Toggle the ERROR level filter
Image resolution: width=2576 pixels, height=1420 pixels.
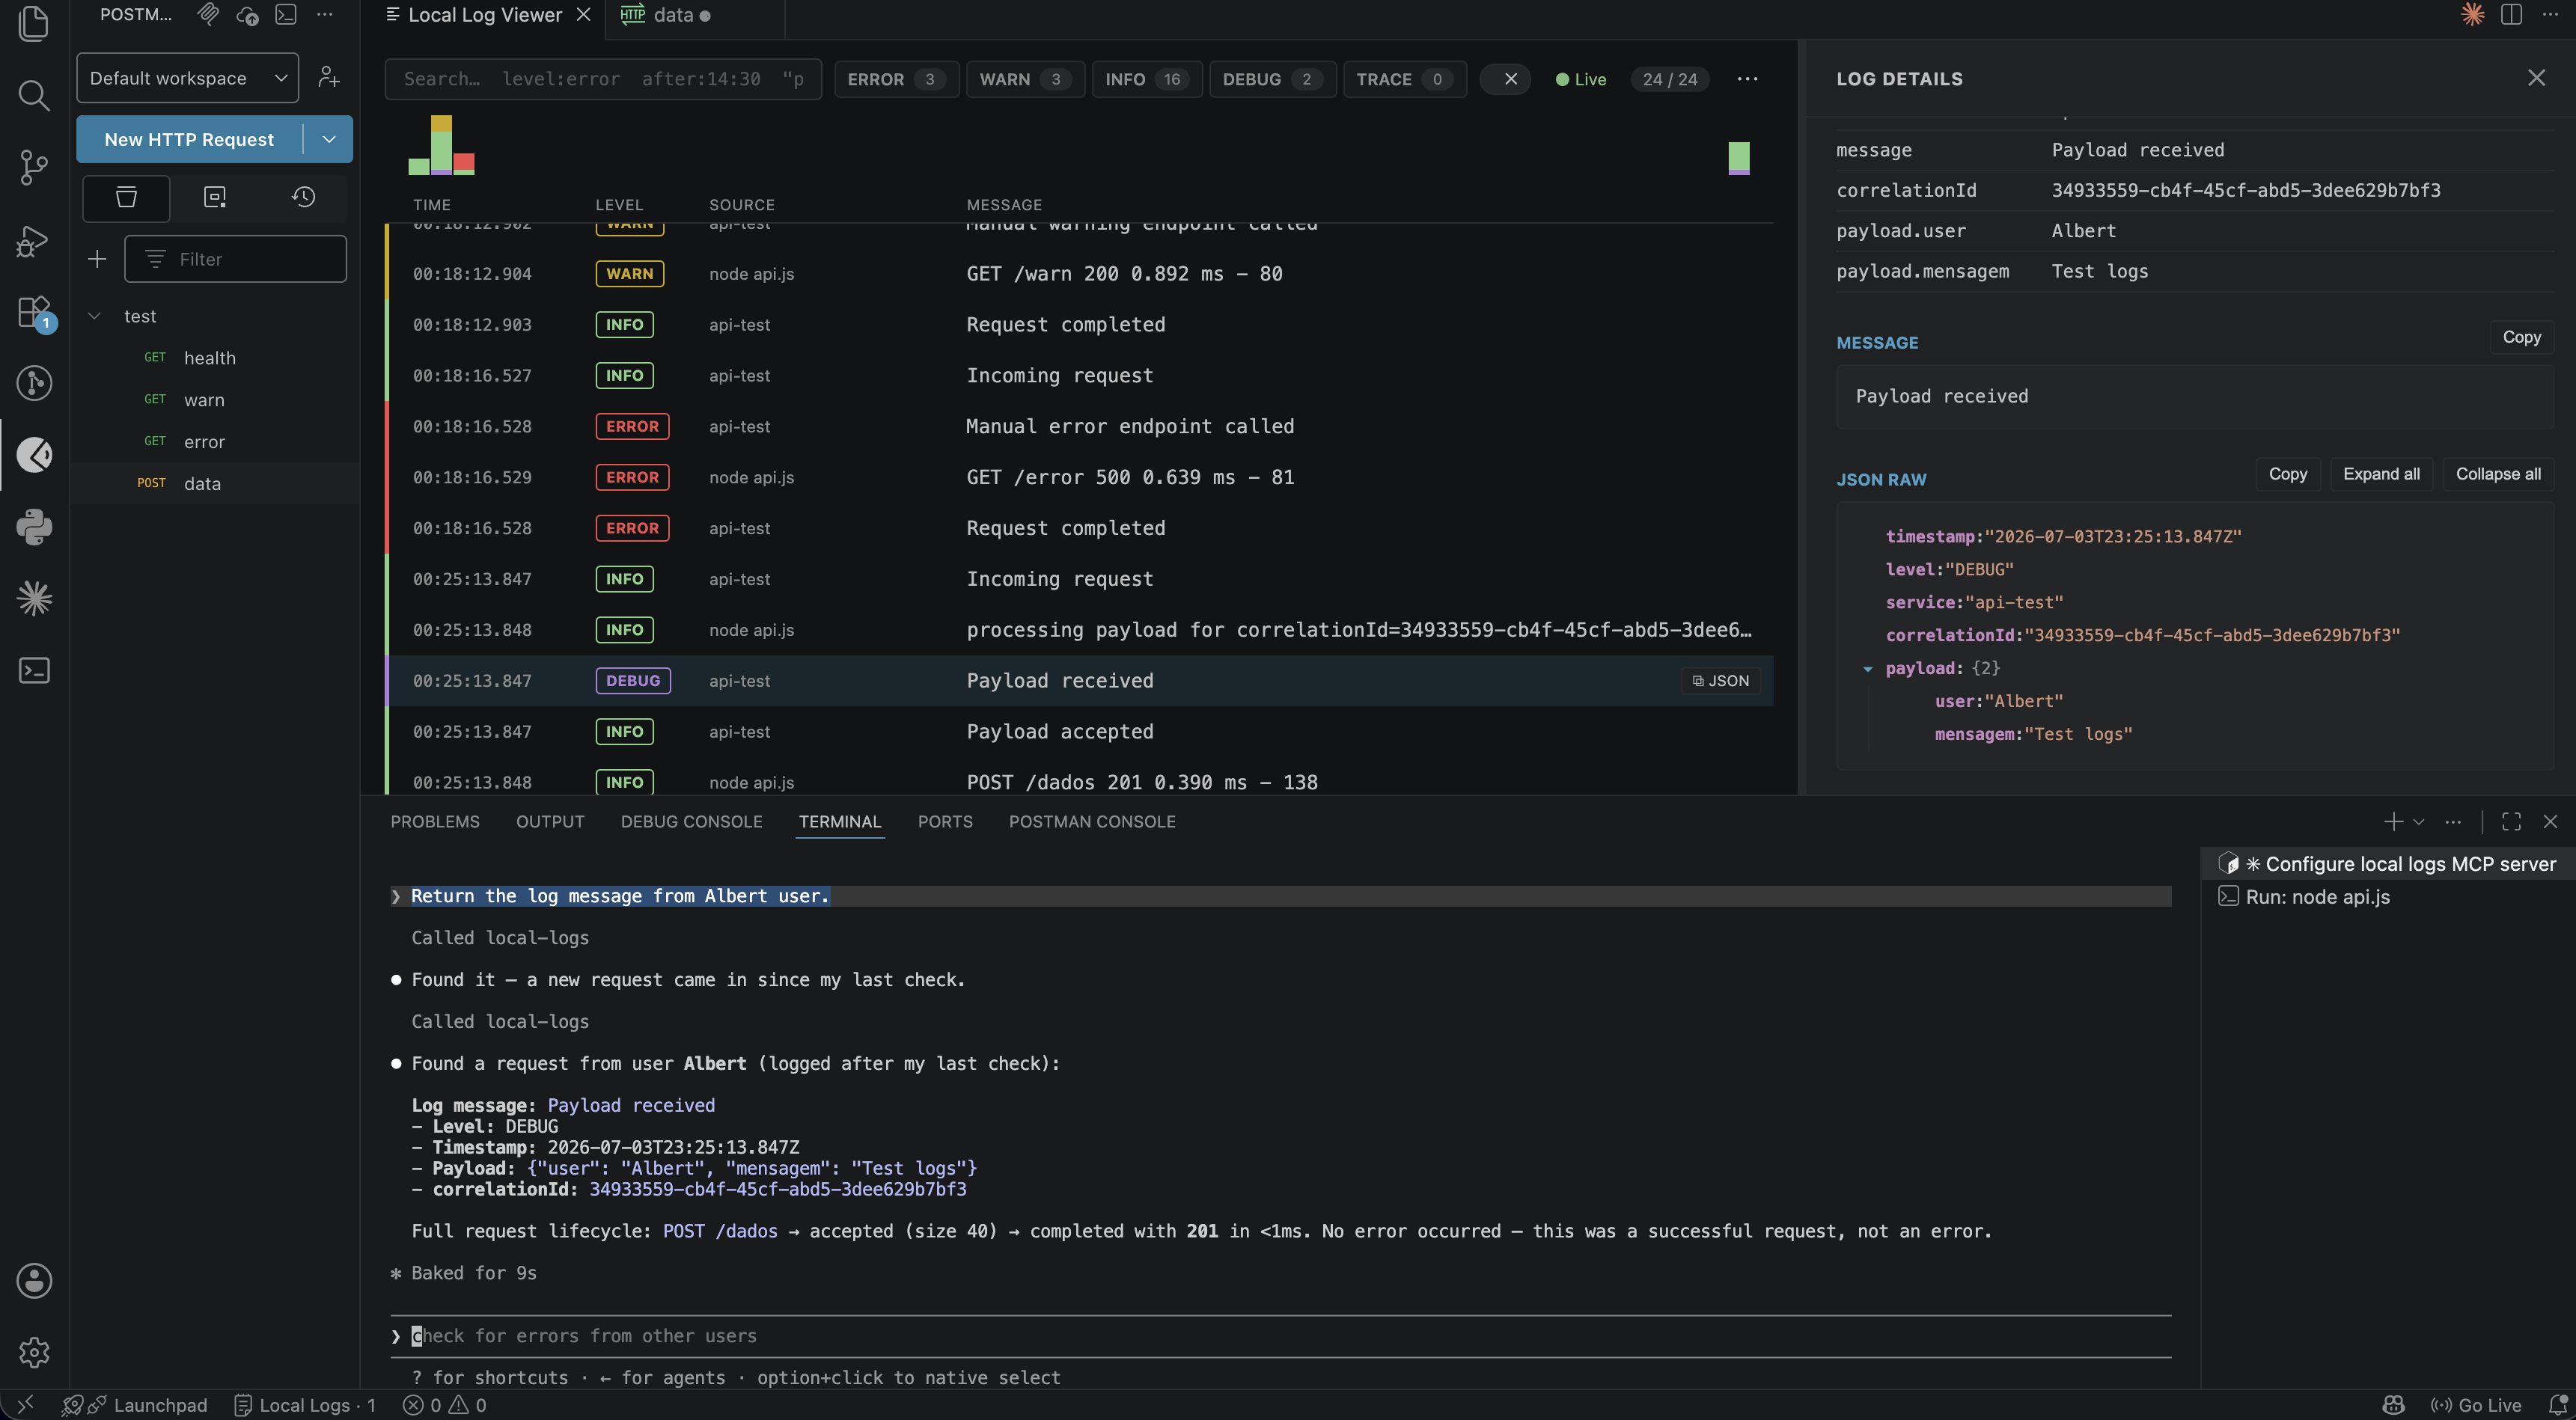tap(896, 79)
